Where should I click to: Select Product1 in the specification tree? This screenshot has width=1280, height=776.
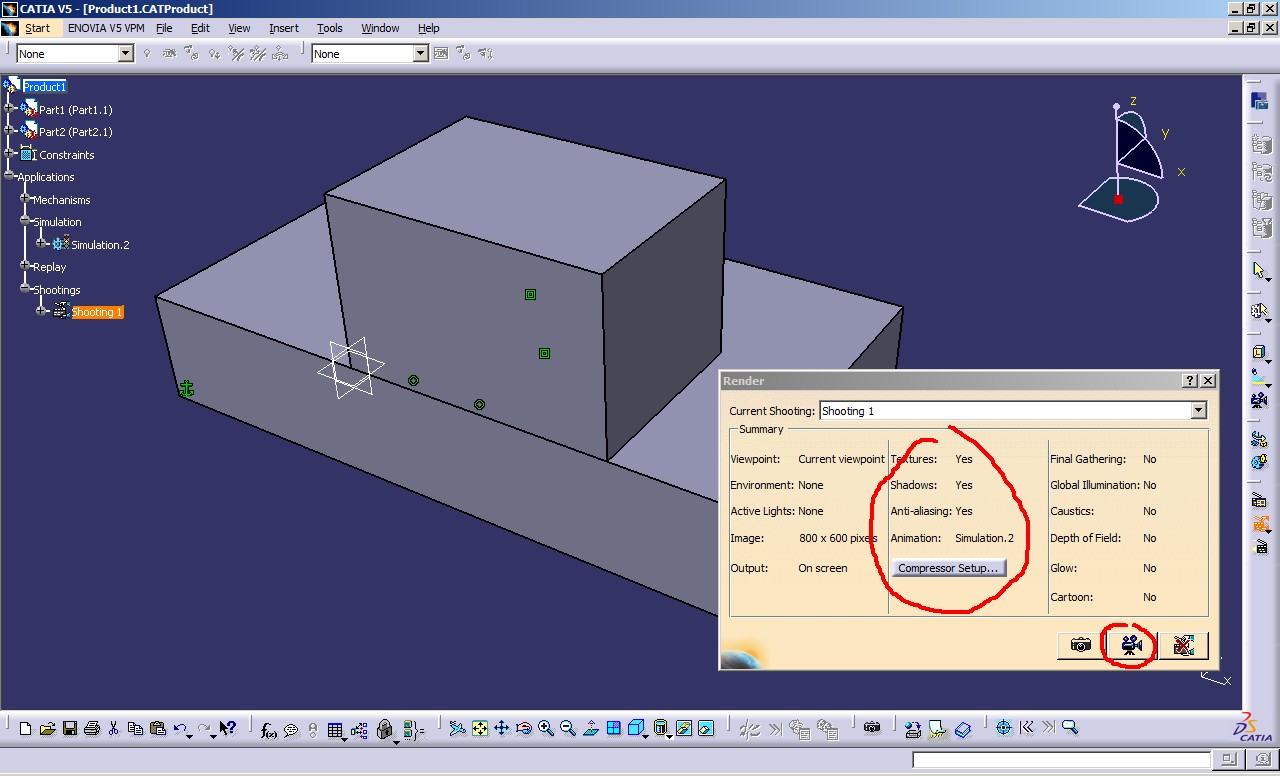(44, 87)
